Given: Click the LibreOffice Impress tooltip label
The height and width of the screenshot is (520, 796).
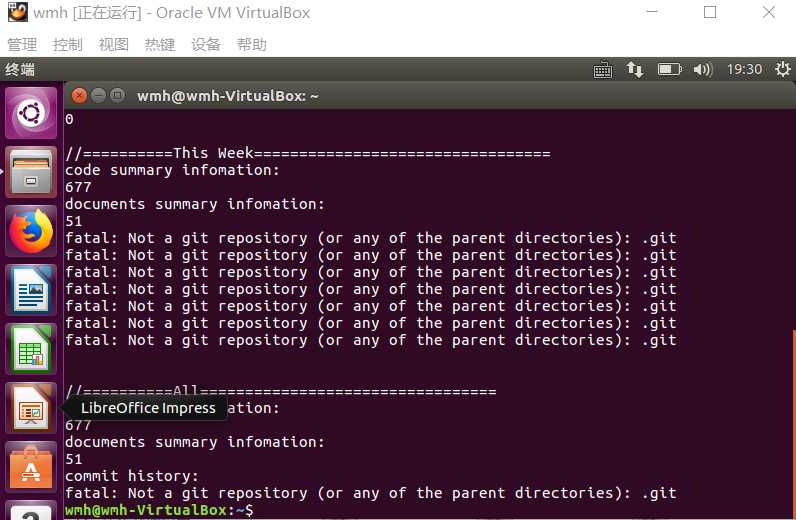Looking at the screenshot, I should point(148,408).
